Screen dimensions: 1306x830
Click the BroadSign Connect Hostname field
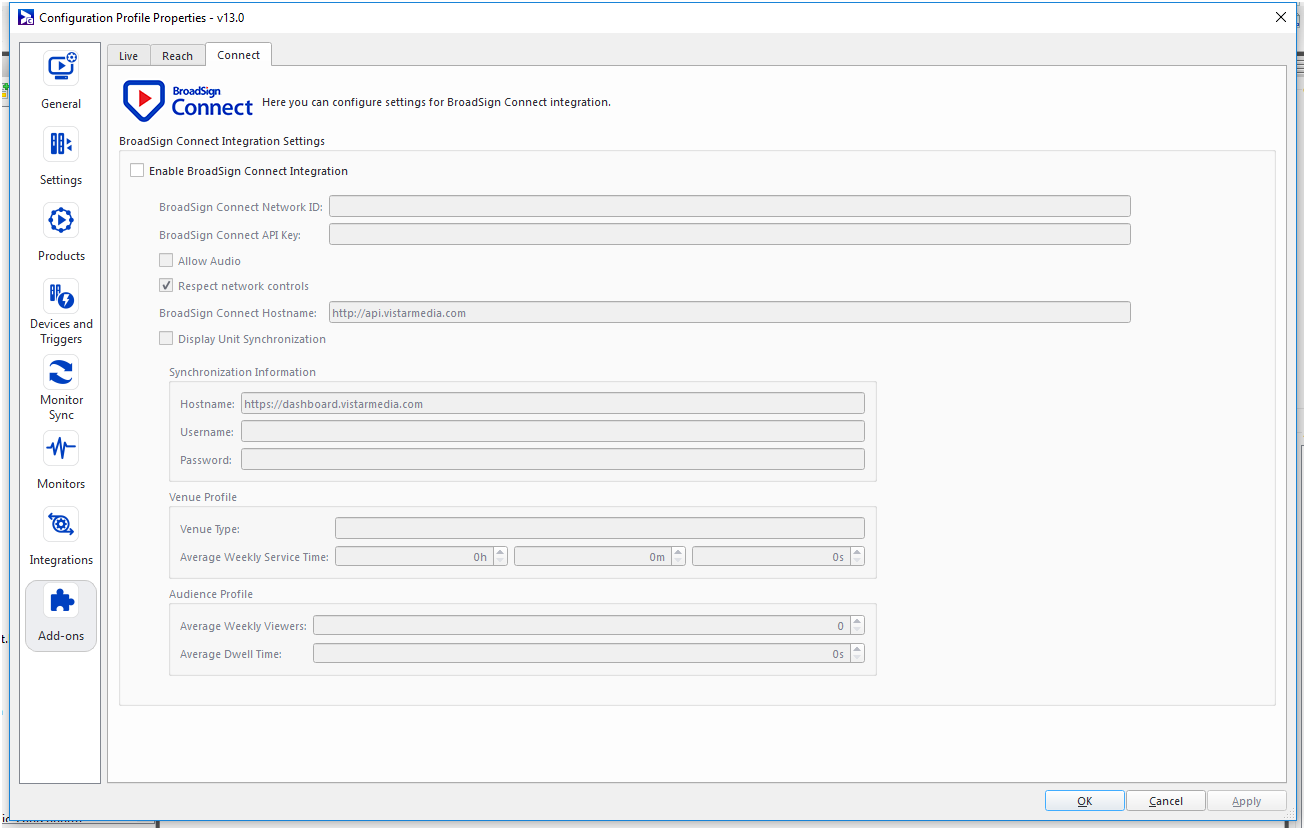730,312
